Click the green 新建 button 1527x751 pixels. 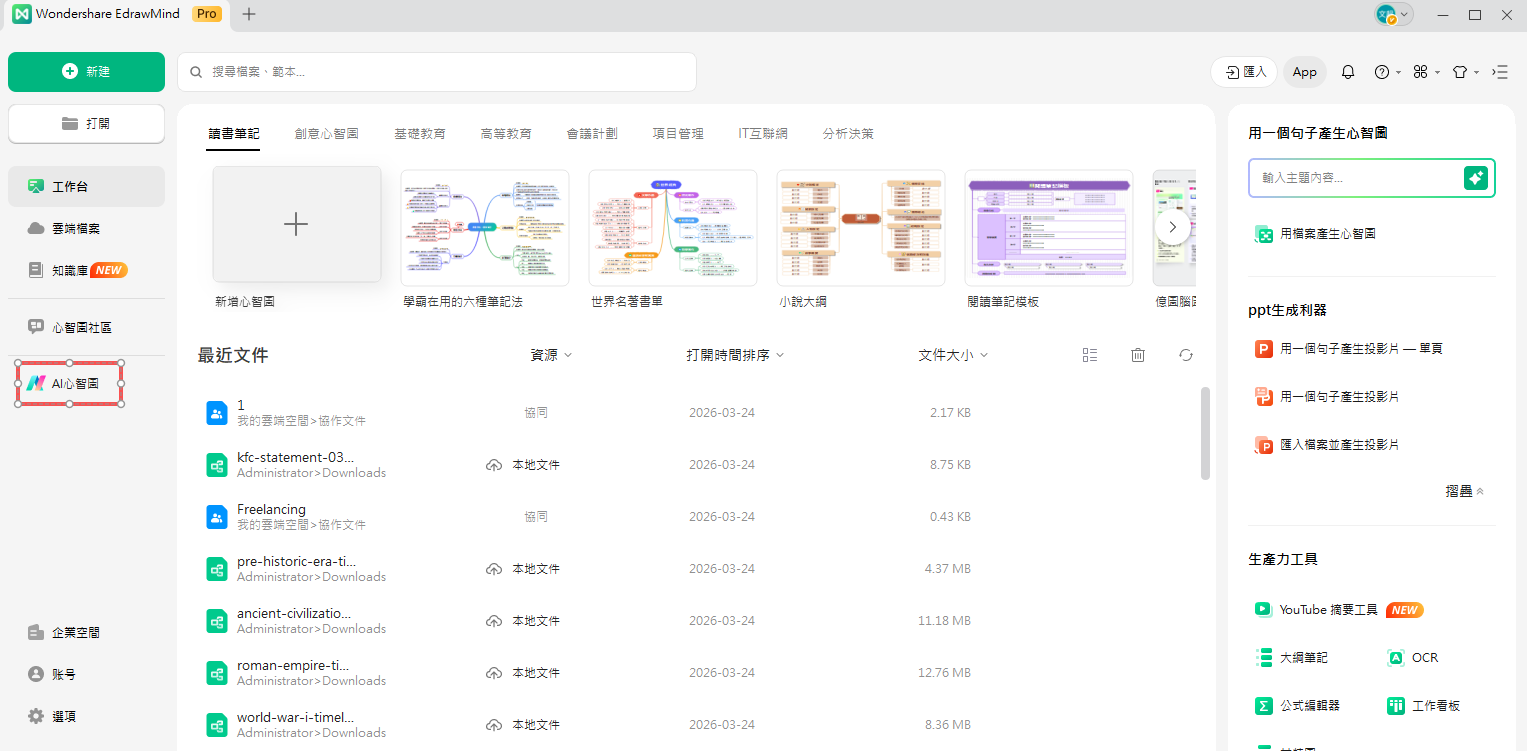[x=86, y=71]
